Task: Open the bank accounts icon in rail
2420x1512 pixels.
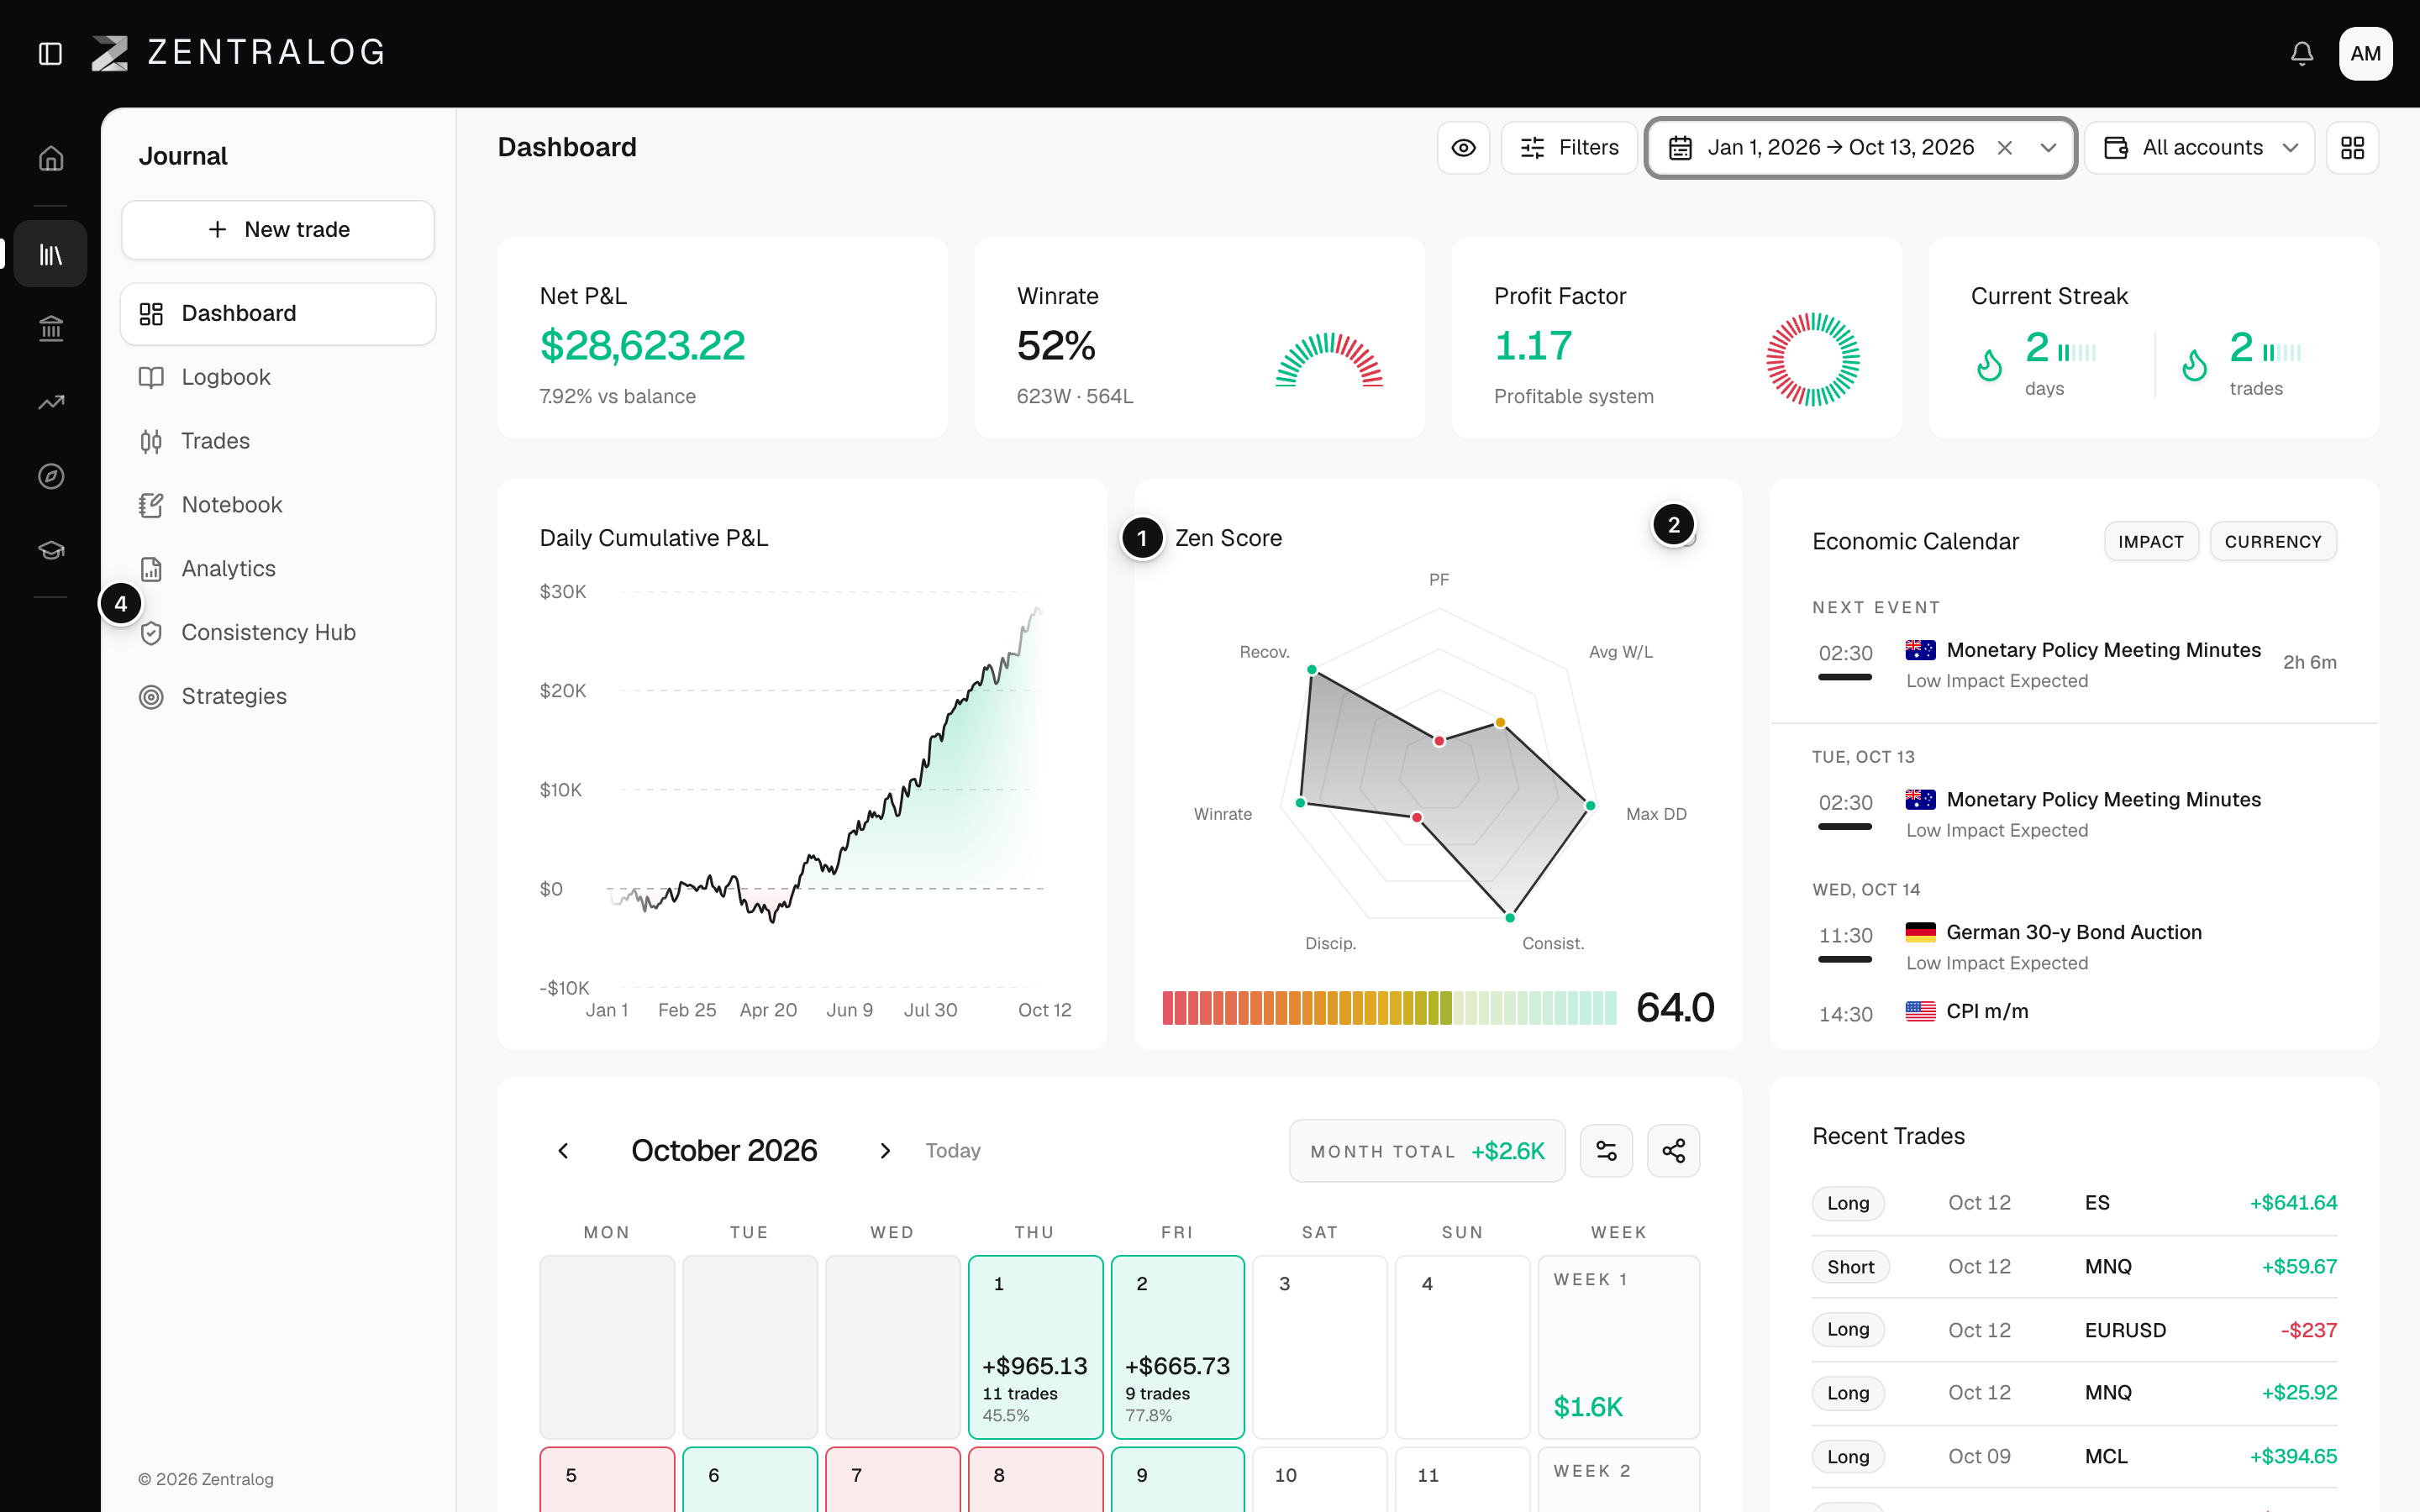Action: tap(51, 328)
